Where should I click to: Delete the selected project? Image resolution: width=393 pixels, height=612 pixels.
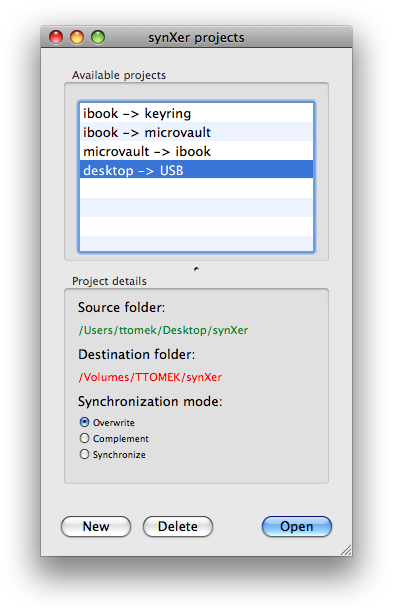point(178,526)
